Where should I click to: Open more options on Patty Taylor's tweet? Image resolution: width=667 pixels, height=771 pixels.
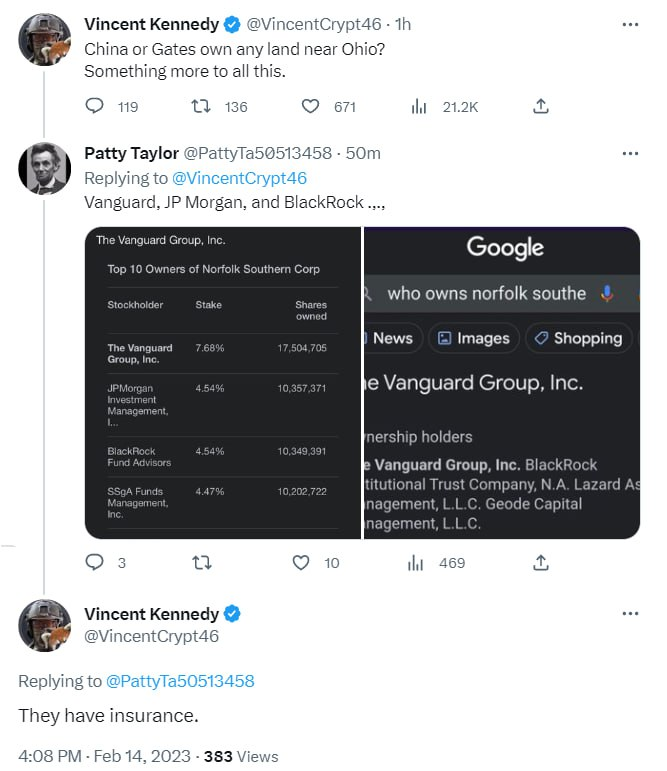click(630, 153)
